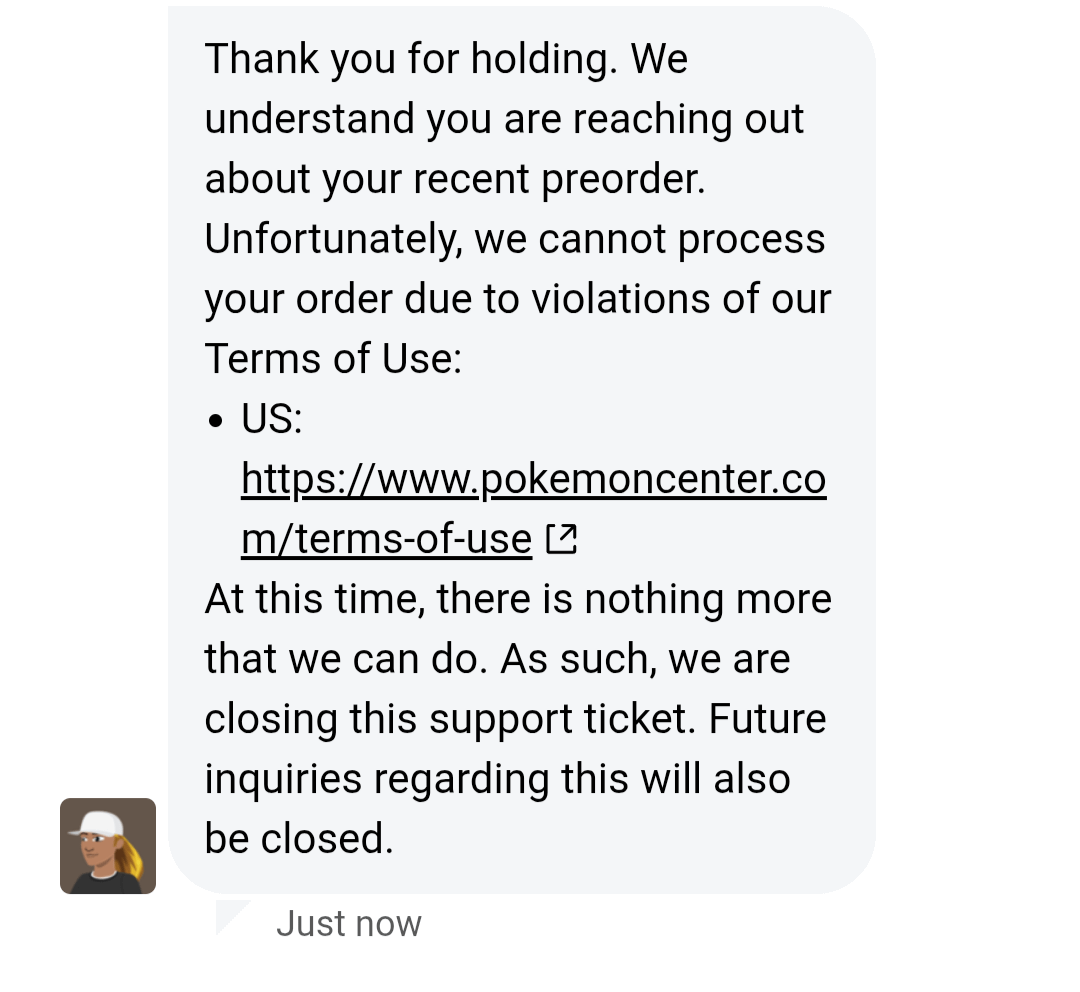Screen dimensions: 1080x992
Task: Click "that we can do. As such, we are"
Action: pos(497,660)
